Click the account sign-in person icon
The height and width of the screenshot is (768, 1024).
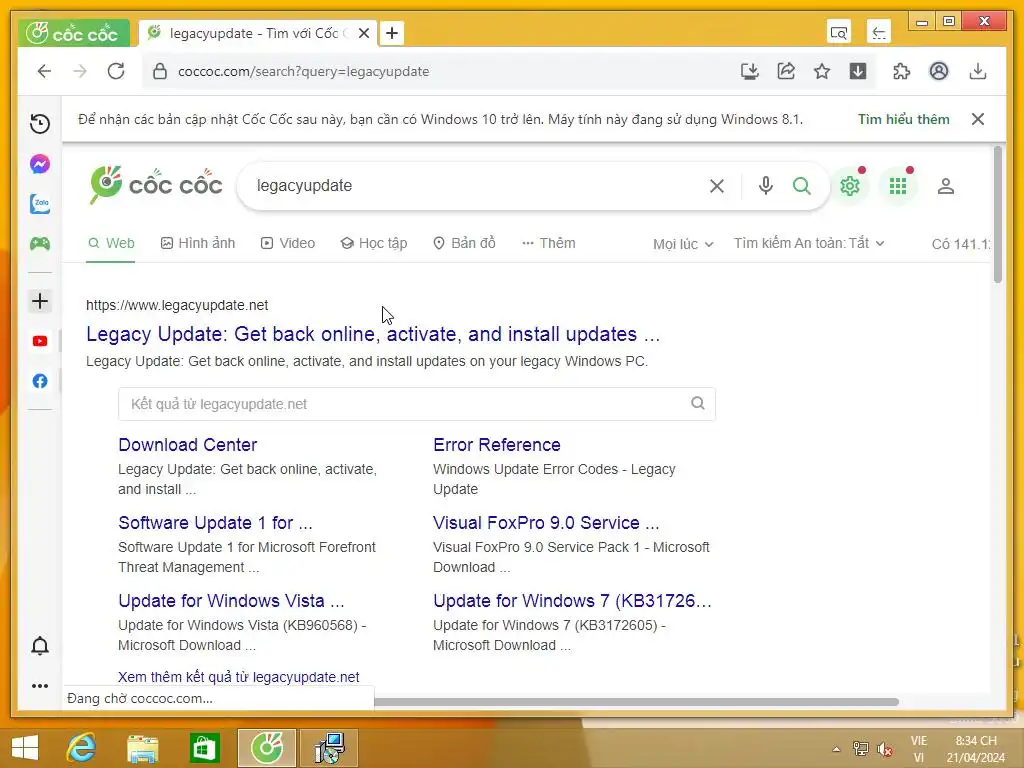pyautogui.click(x=946, y=186)
